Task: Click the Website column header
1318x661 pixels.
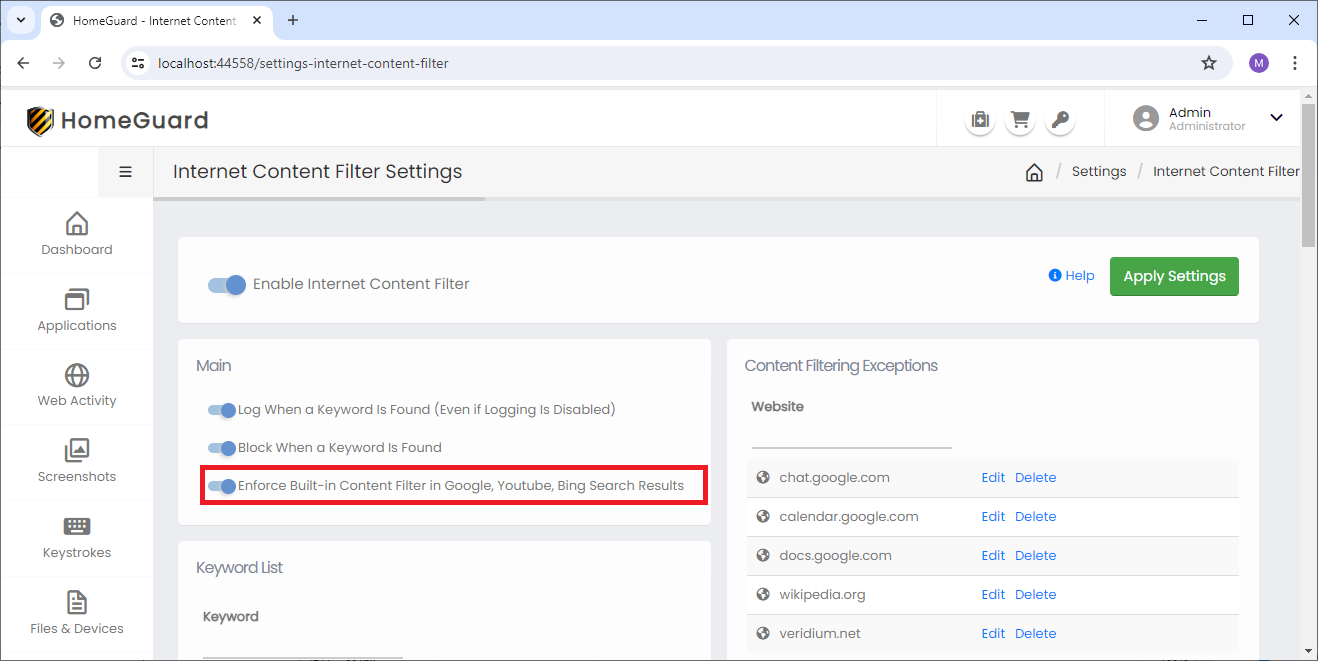Action: 778,407
